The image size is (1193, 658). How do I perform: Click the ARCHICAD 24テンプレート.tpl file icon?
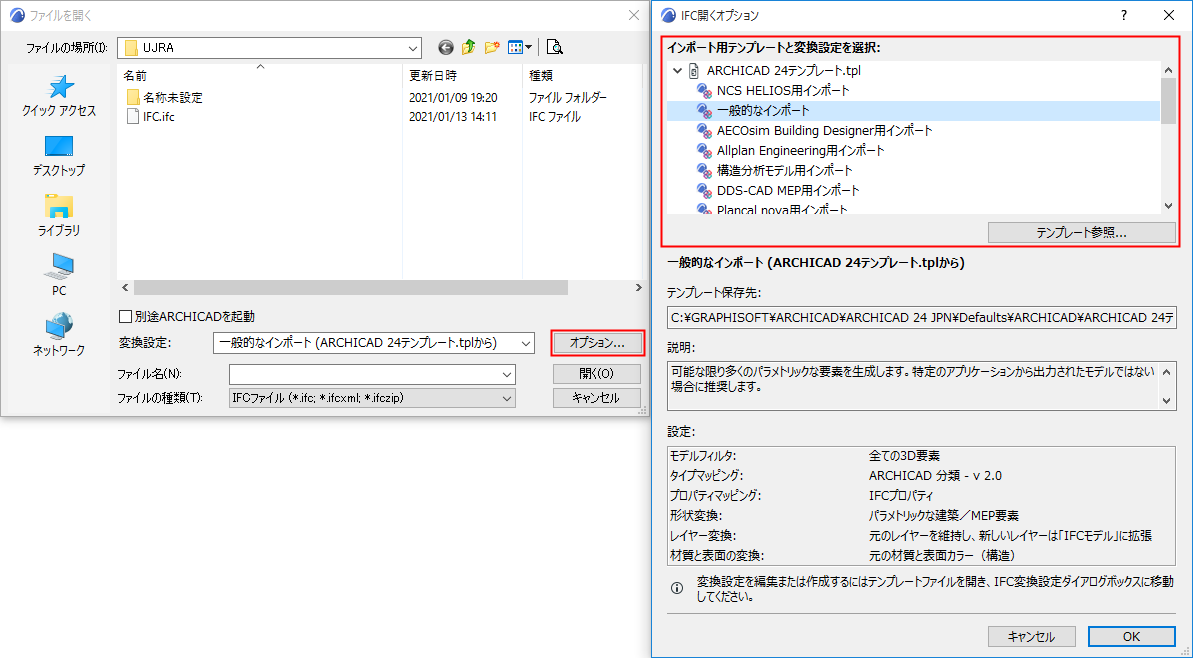pyautogui.click(x=693, y=71)
